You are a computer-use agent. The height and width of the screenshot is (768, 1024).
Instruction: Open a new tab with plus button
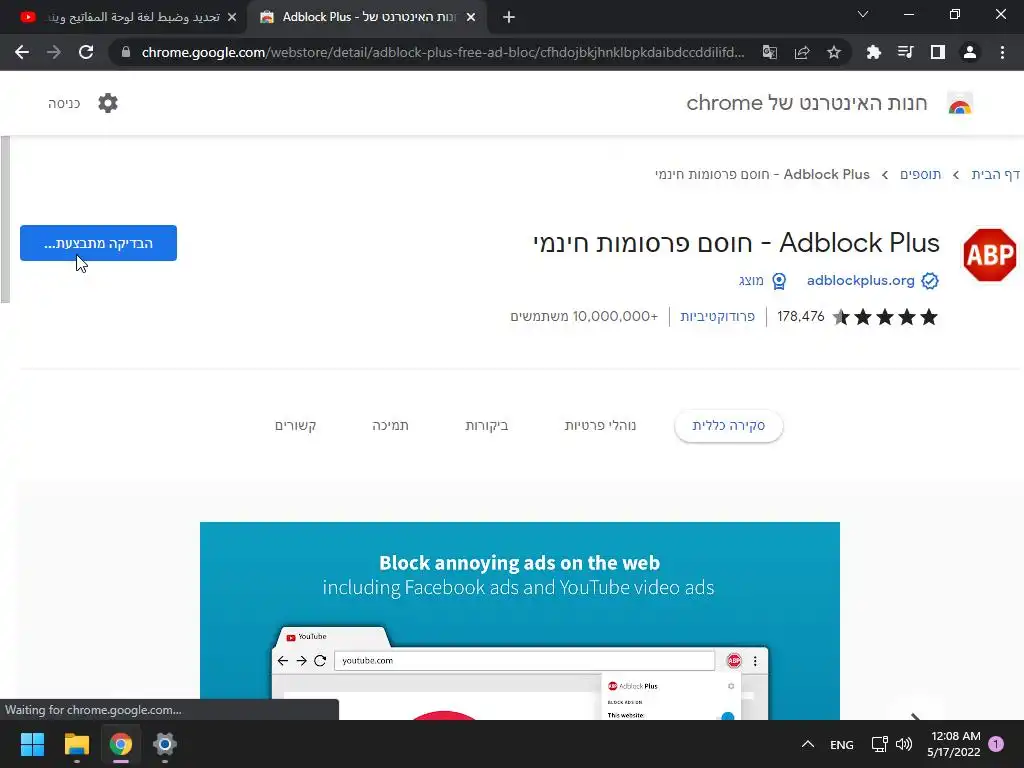coord(509,17)
